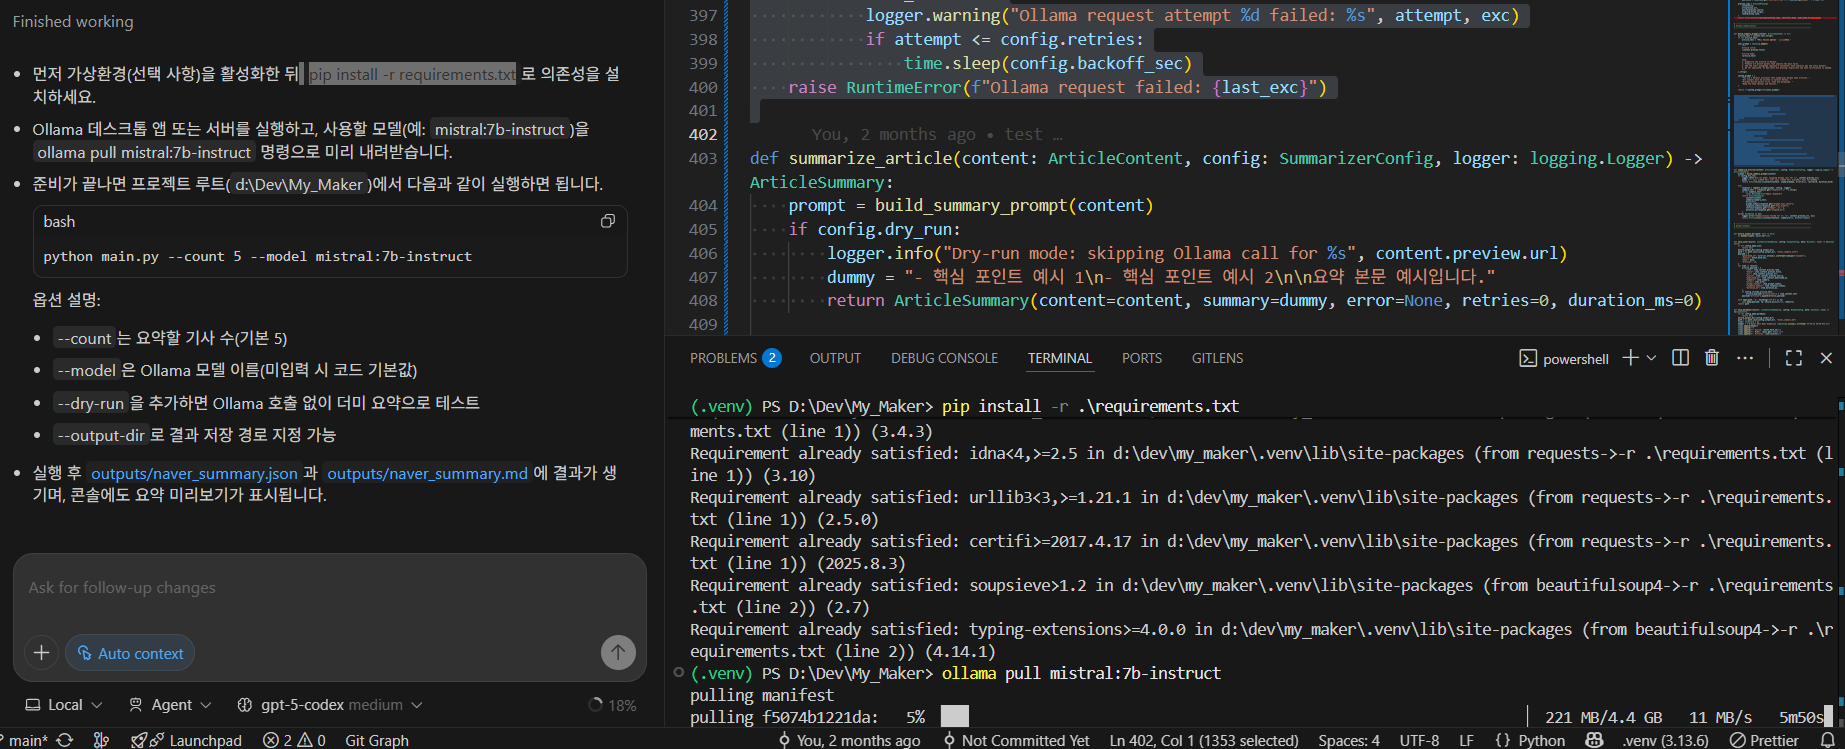Screen dimensions: 1845x749
Task: Open Launchpad from status bar
Action: point(187,740)
